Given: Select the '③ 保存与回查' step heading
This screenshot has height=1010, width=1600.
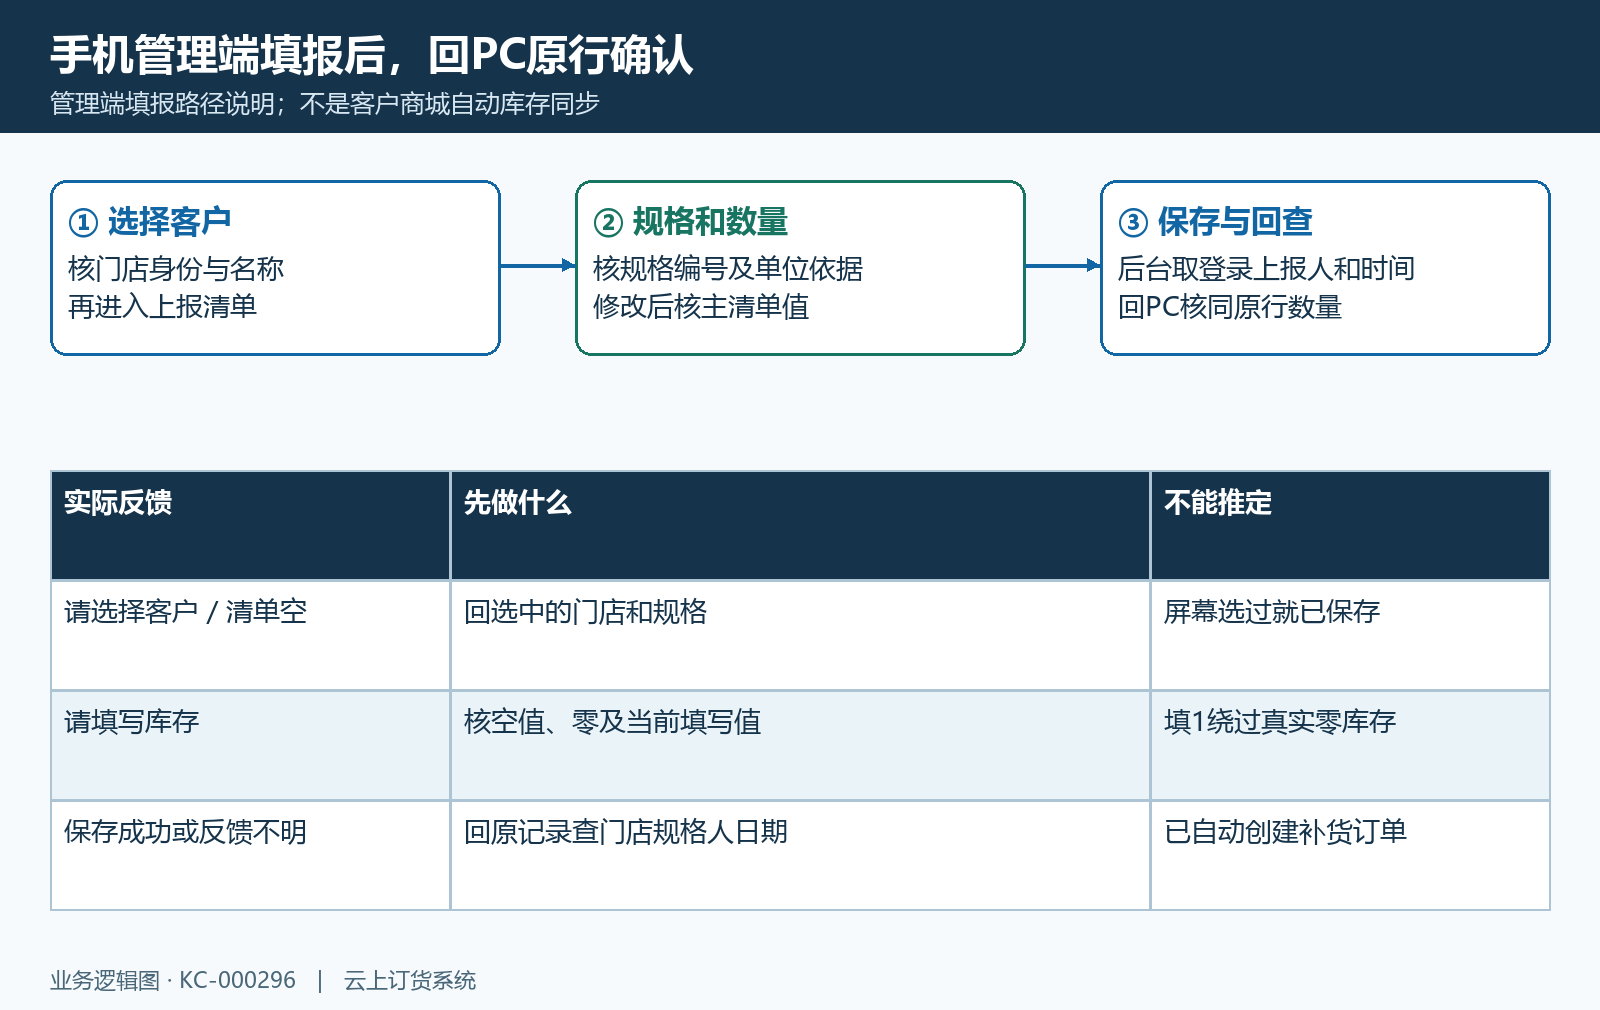Looking at the screenshot, I should 1216,222.
